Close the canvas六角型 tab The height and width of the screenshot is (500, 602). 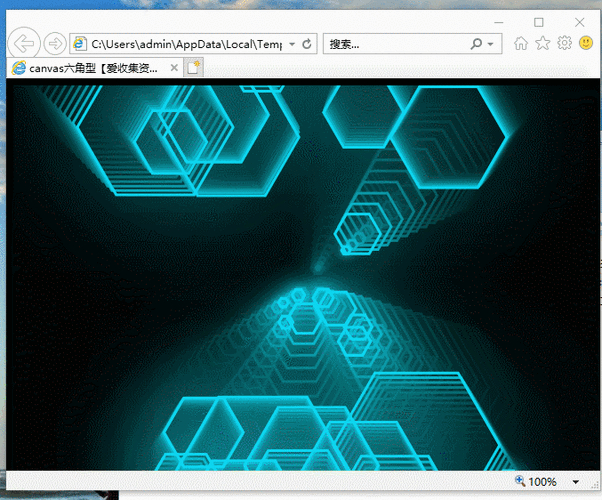[174, 68]
